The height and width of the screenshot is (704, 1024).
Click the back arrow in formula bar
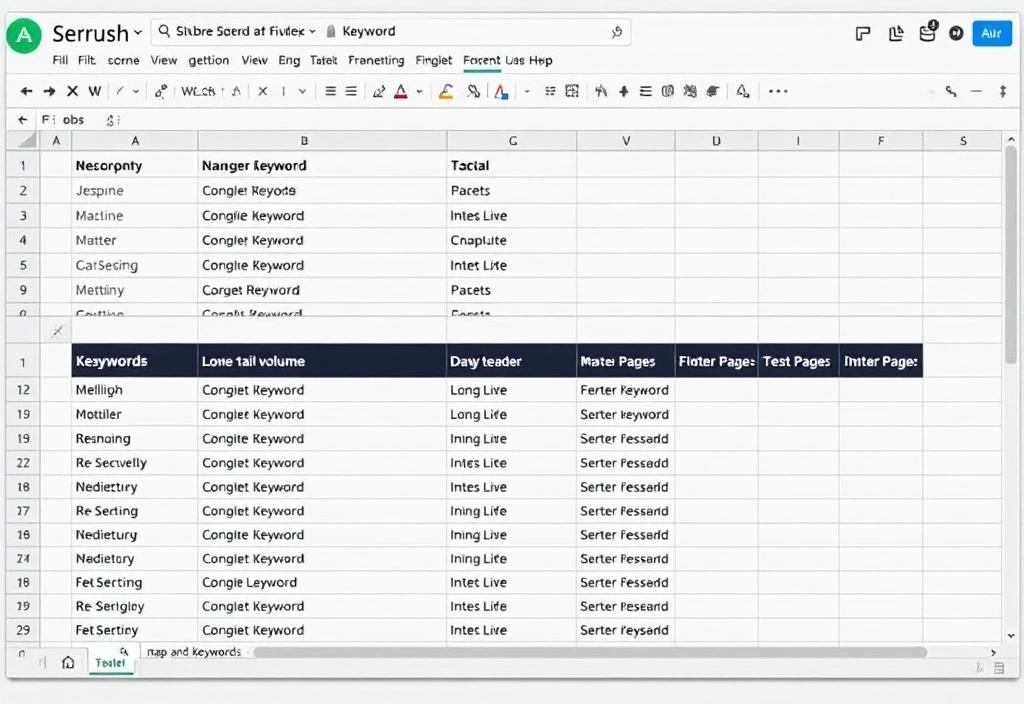23,120
